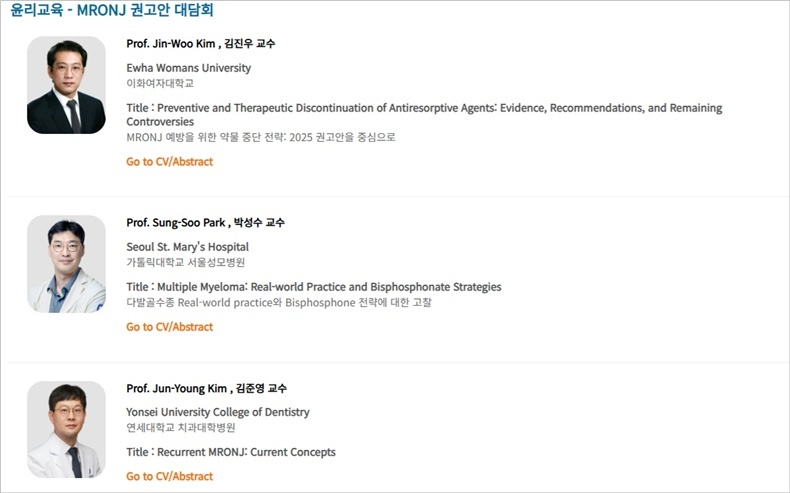Screen dimensions: 790x493
Task: Click the photo beside Prof. Sung-Soo Park's entry
Action: pos(66,264)
